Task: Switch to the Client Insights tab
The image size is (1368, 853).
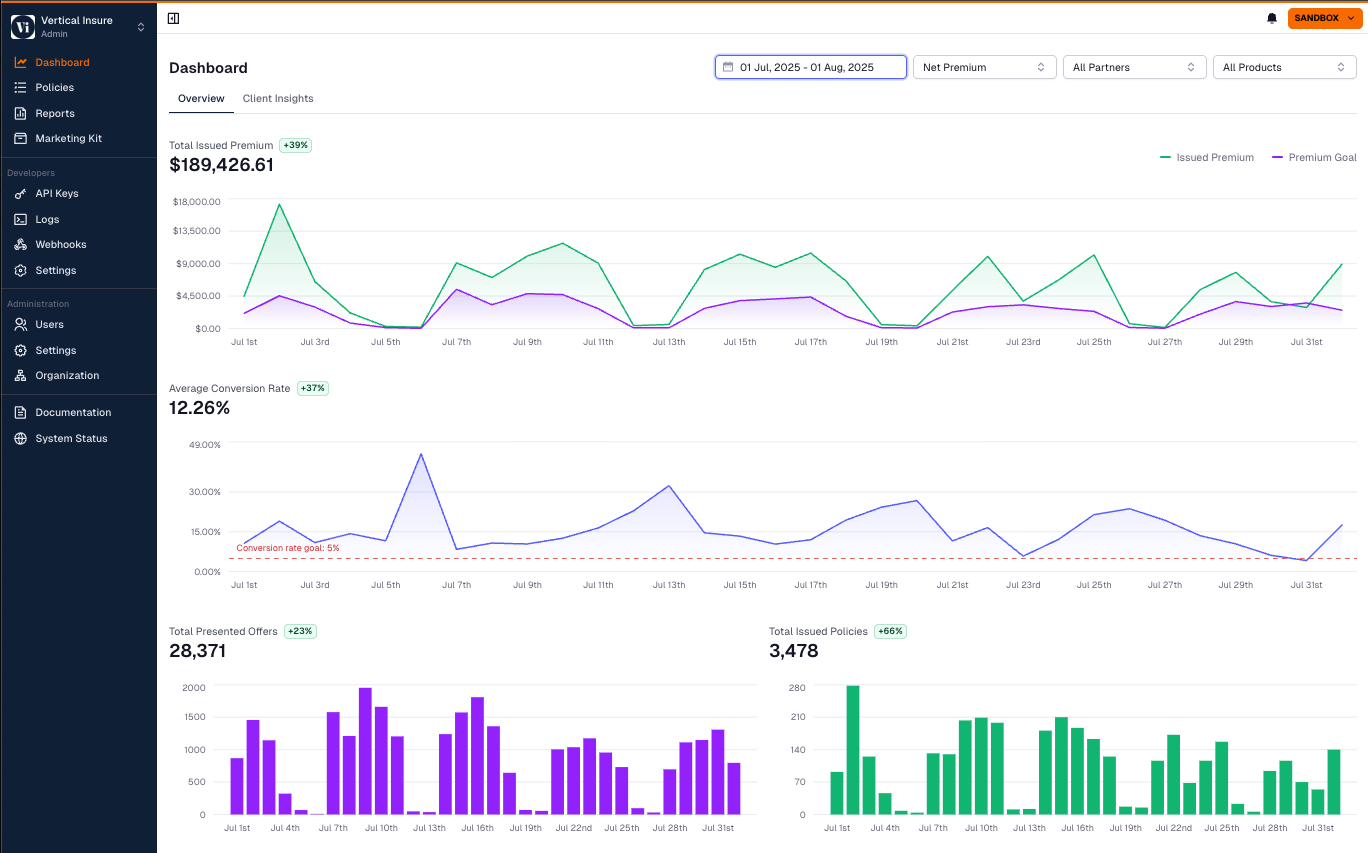Action: [x=278, y=99]
